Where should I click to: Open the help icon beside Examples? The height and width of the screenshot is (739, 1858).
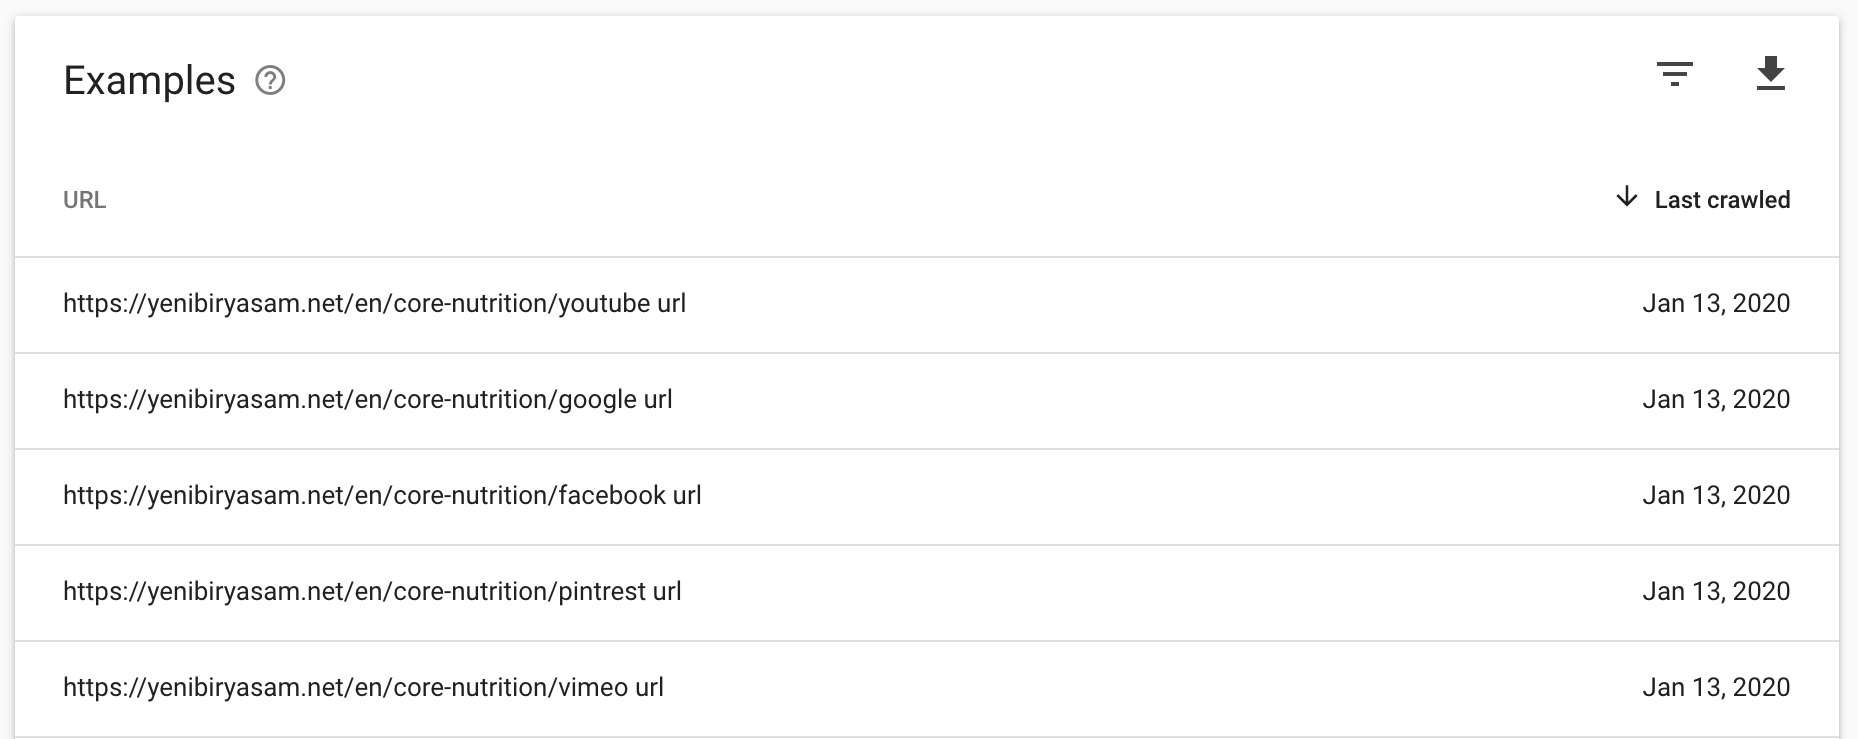point(270,80)
